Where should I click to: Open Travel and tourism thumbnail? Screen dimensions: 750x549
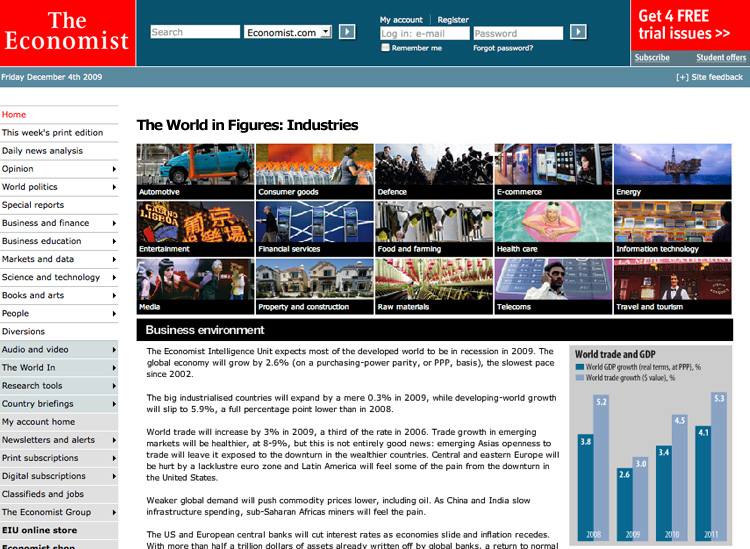(673, 286)
